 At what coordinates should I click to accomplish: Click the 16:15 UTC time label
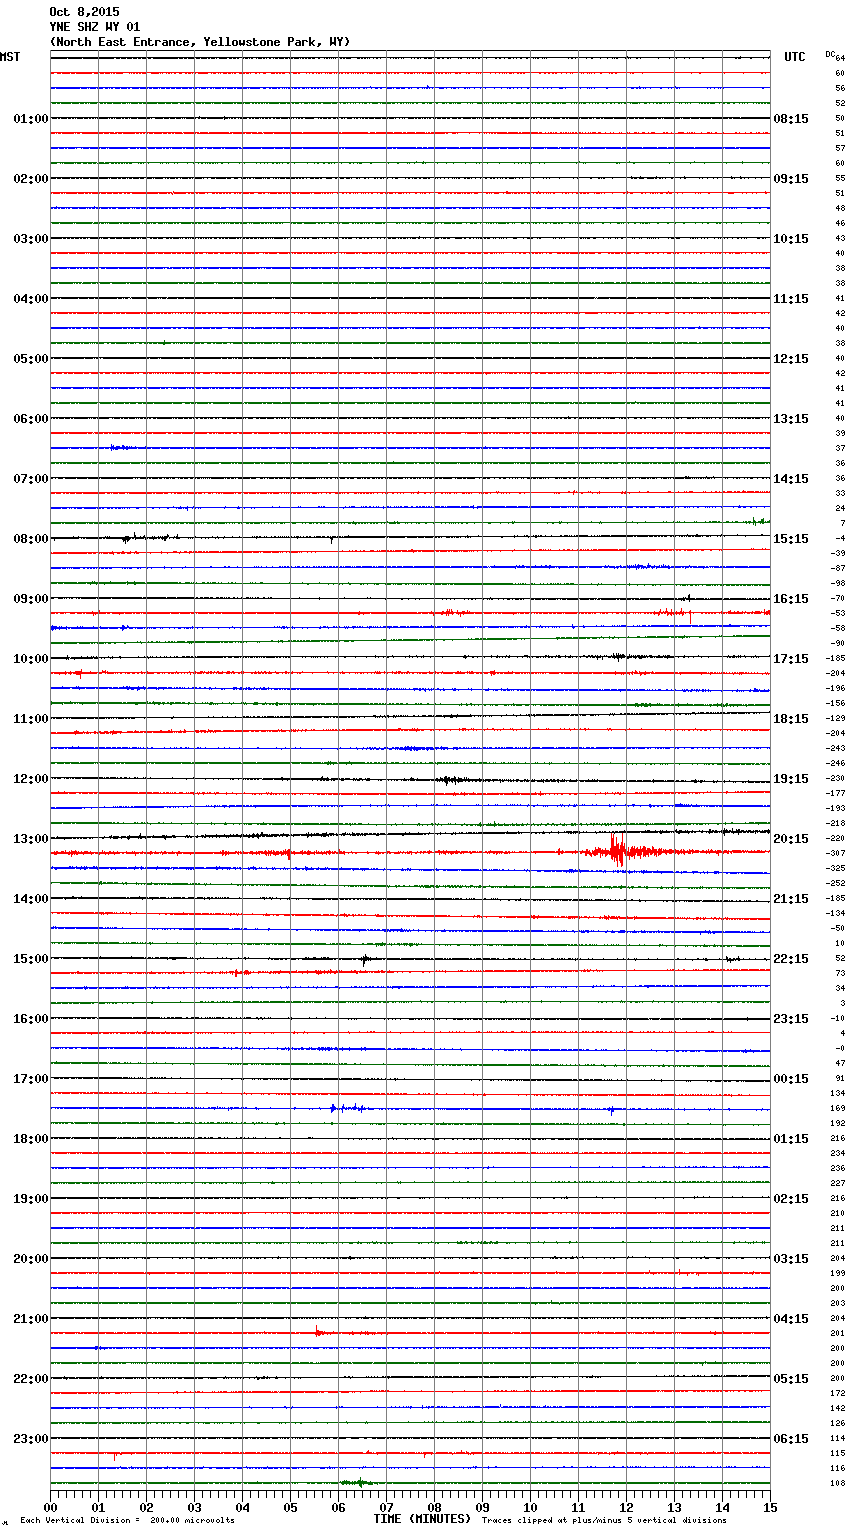click(x=791, y=599)
